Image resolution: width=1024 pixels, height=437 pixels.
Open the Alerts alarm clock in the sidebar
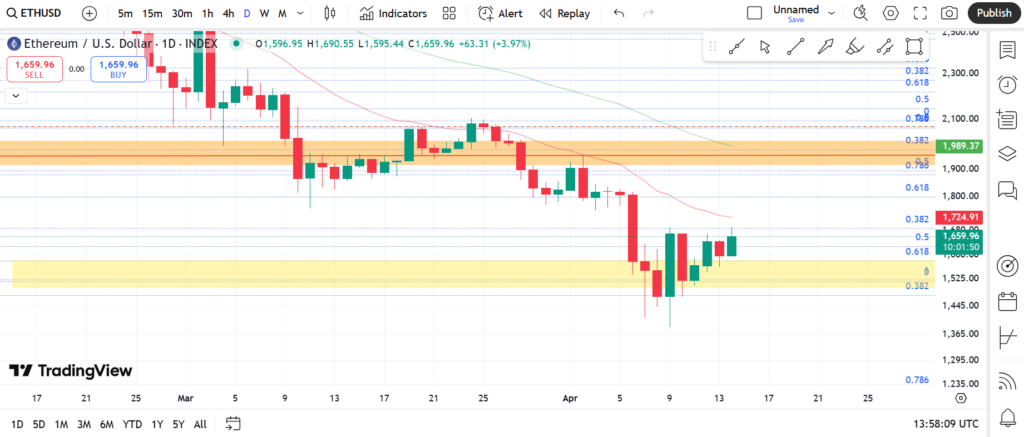(x=1007, y=85)
